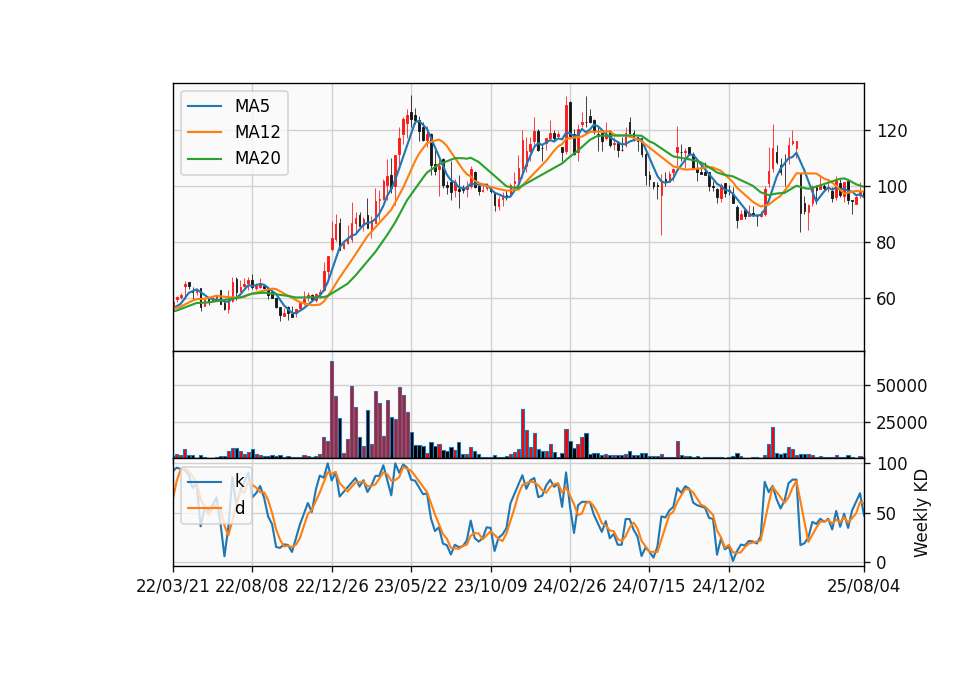Click the 22/12/26 date label
The image size is (960, 690).
pyautogui.click(x=332, y=586)
